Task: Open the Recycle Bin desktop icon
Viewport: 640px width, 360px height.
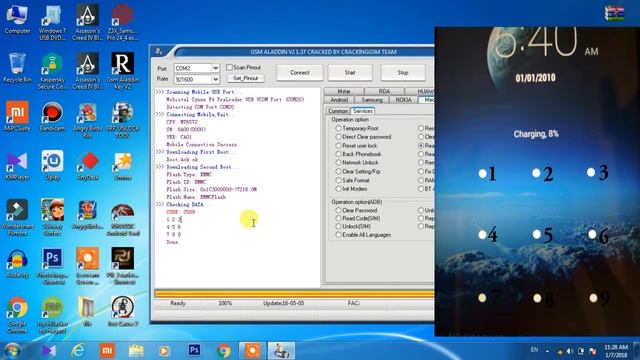Action: coord(17,68)
